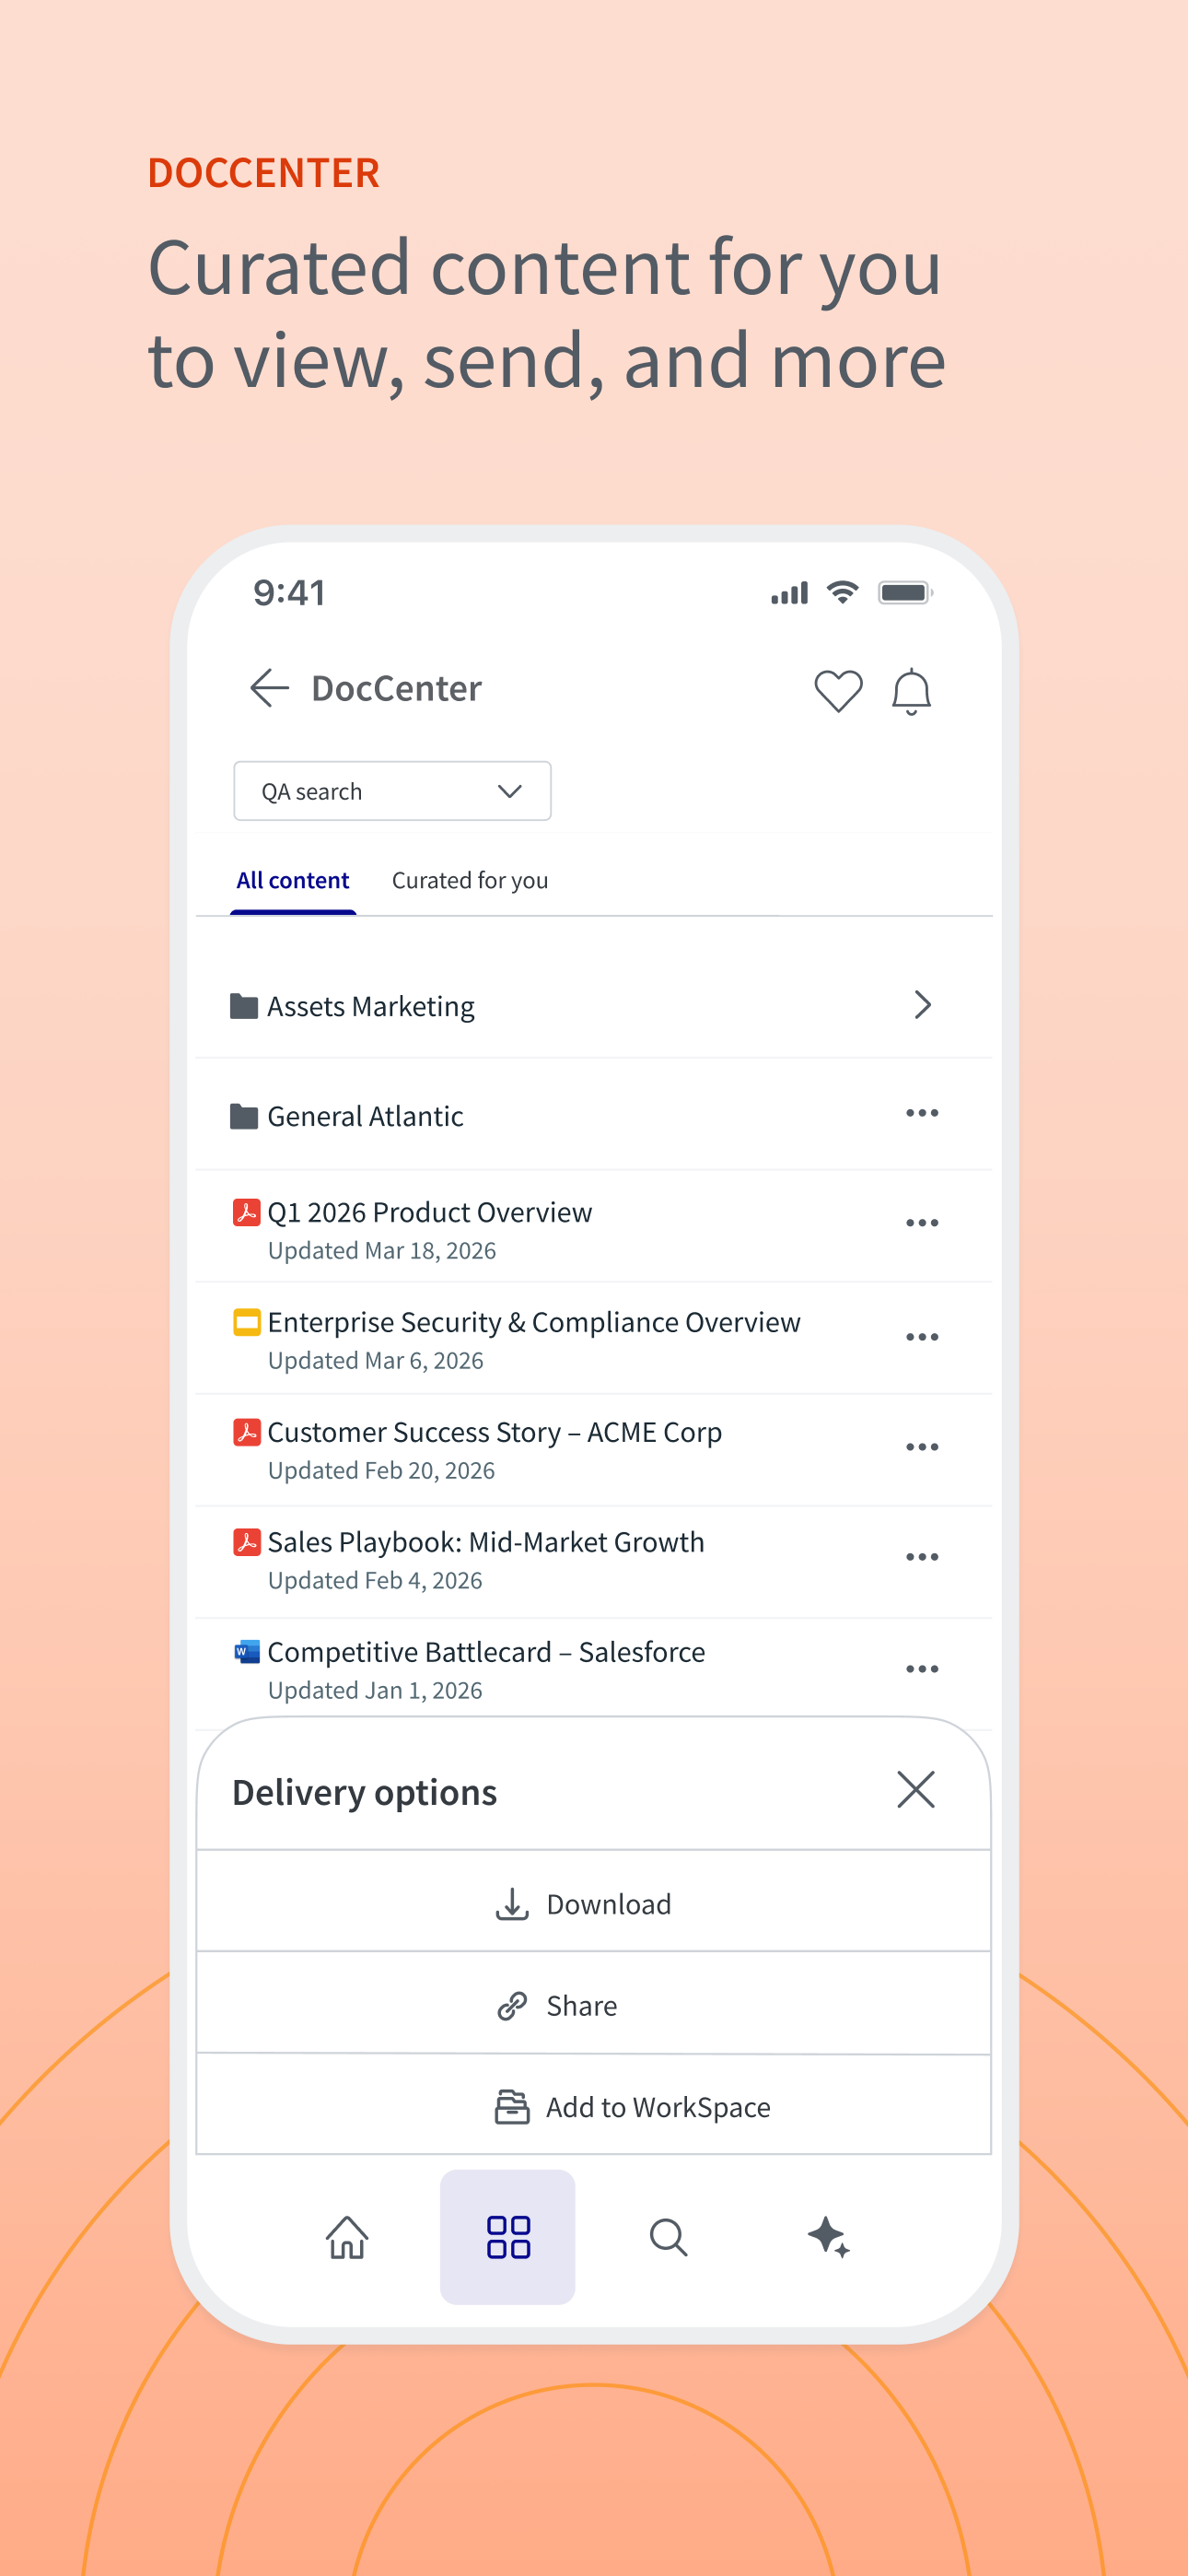The image size is (1188, 2576).
Task: Close the Delivery options sheet
Action: [x=915, y=1790]
